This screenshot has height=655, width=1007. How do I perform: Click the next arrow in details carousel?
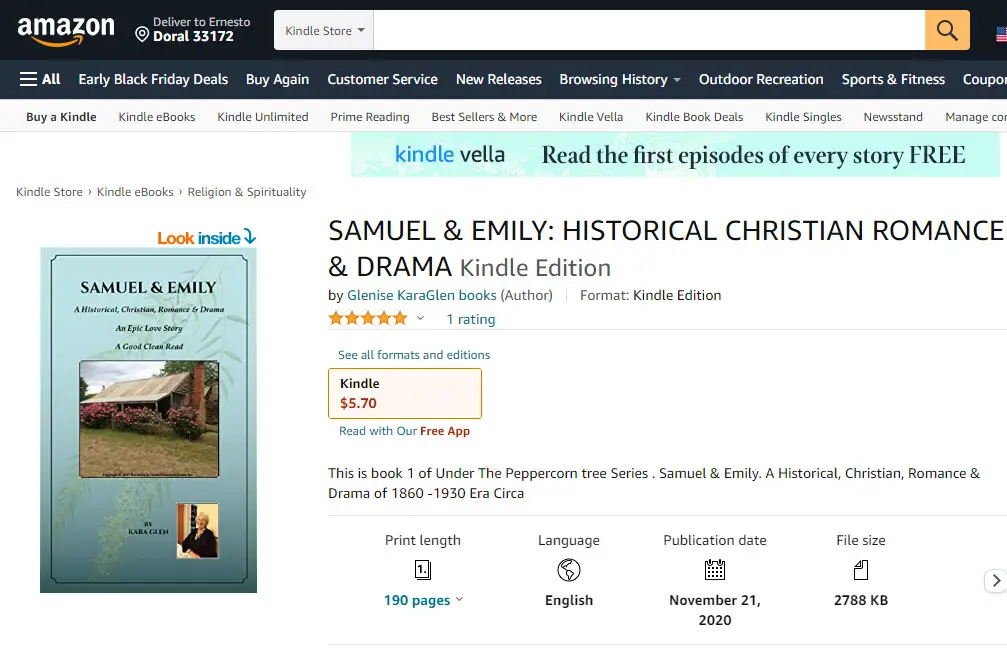coord(995,580)
